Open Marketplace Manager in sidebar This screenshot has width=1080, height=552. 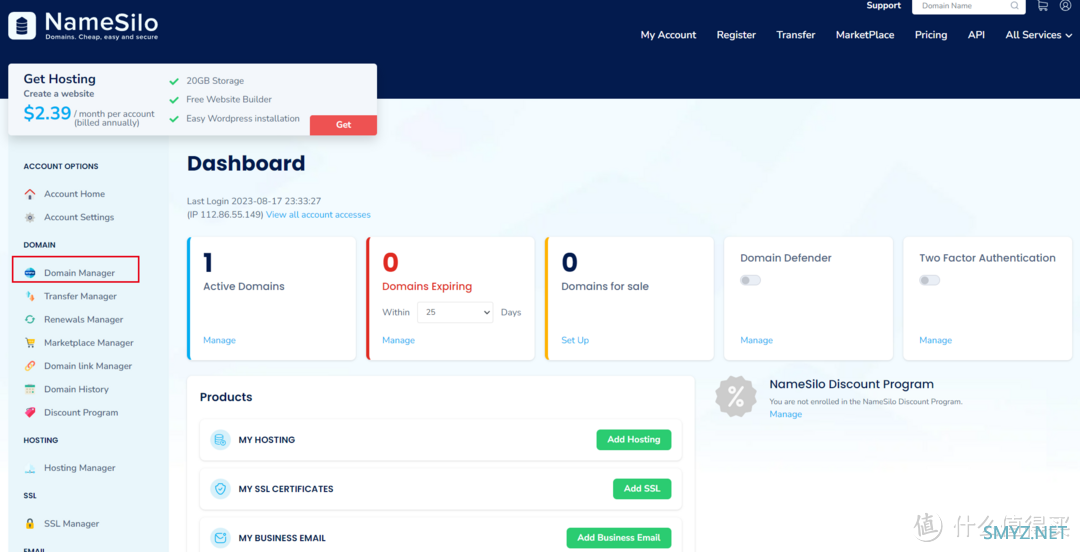(x=89, y=343)
